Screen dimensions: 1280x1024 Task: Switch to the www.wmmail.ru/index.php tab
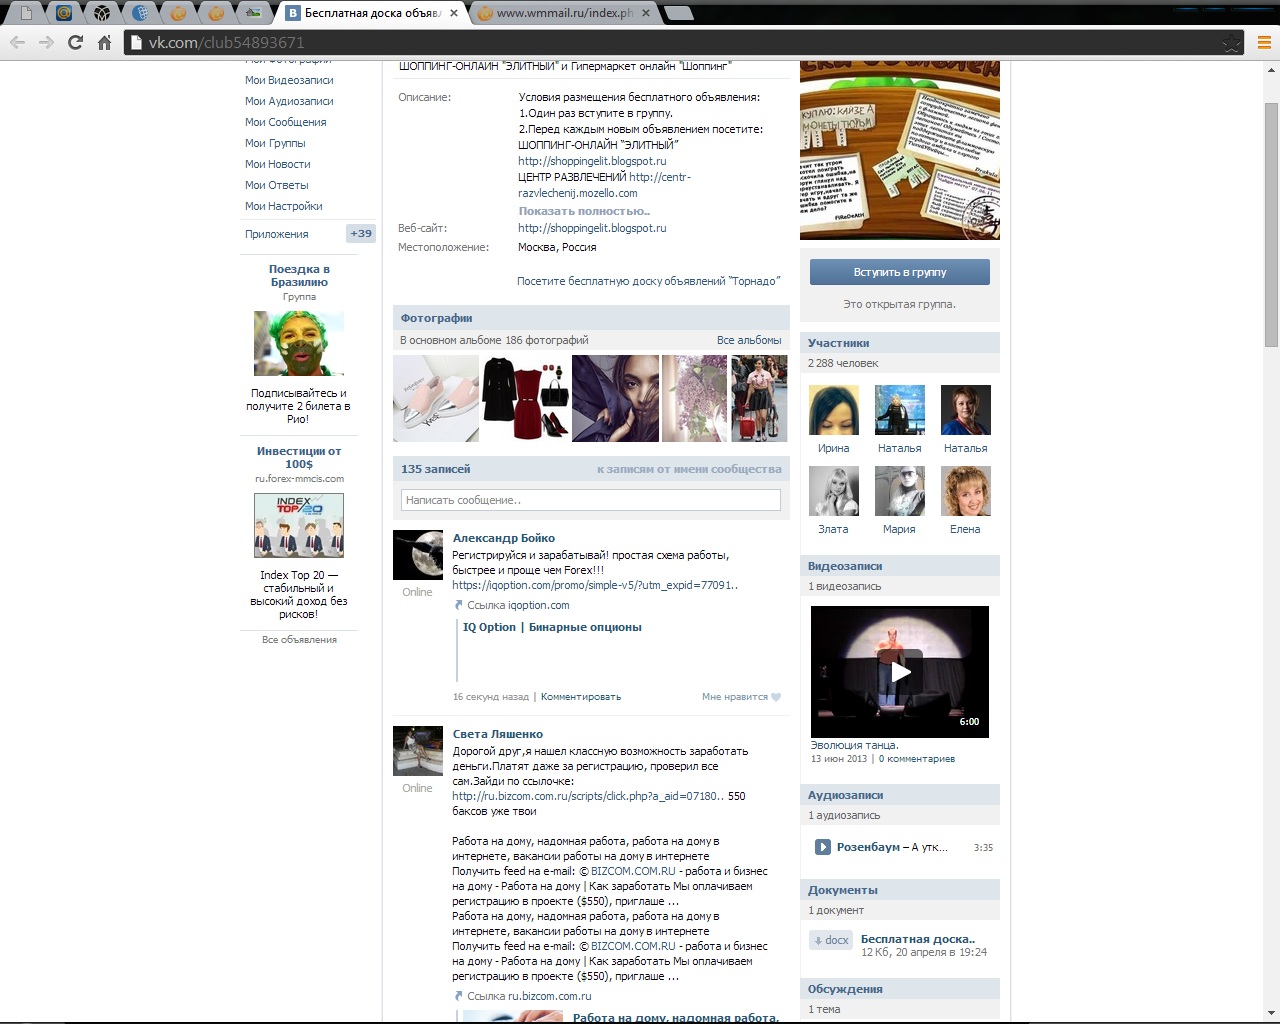564,13
